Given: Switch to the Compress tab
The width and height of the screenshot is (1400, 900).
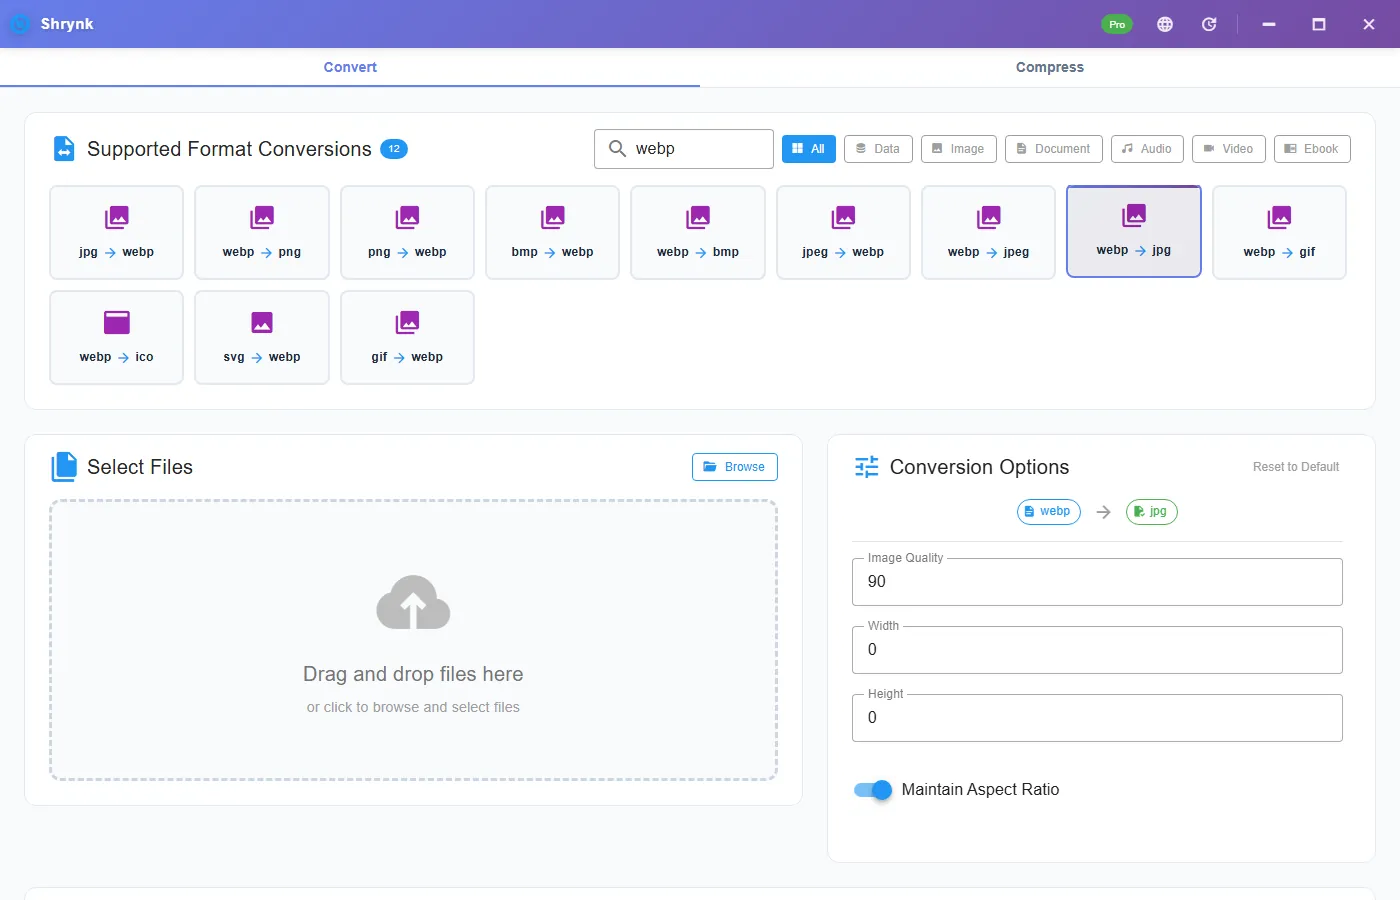Looking at the screenshot, I should 1050,67.
